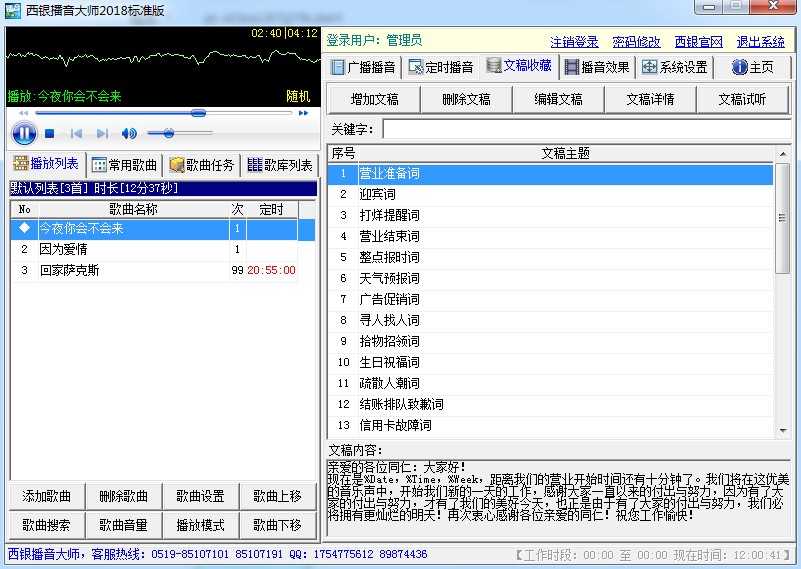Mute the player speaker icon
The image size is (801, 569).
pyautogui.click(x=129, y=134)
